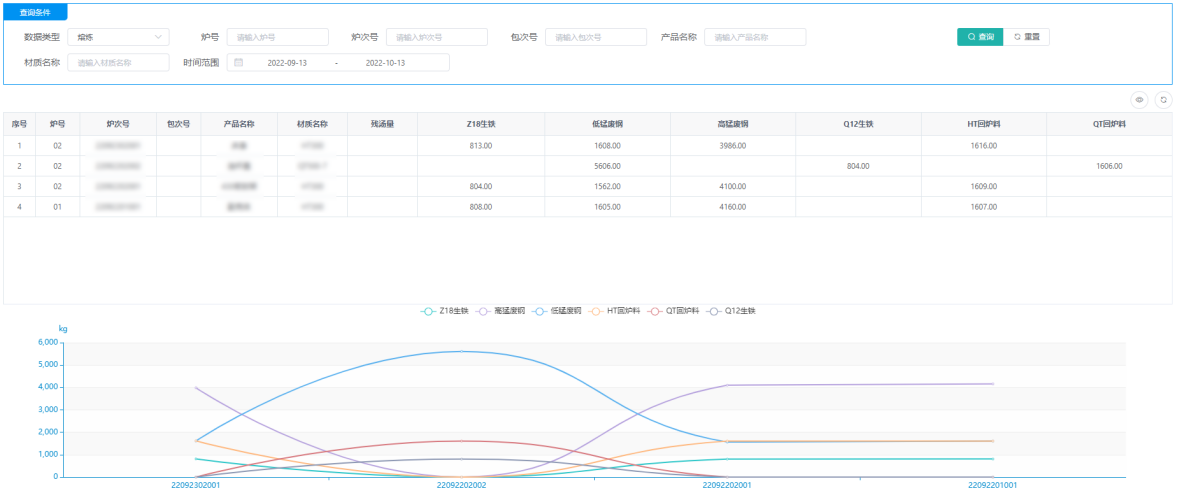The image size is (1177, 500).
Task: Click the Z18生铁 column header
Action: point(481,125)
